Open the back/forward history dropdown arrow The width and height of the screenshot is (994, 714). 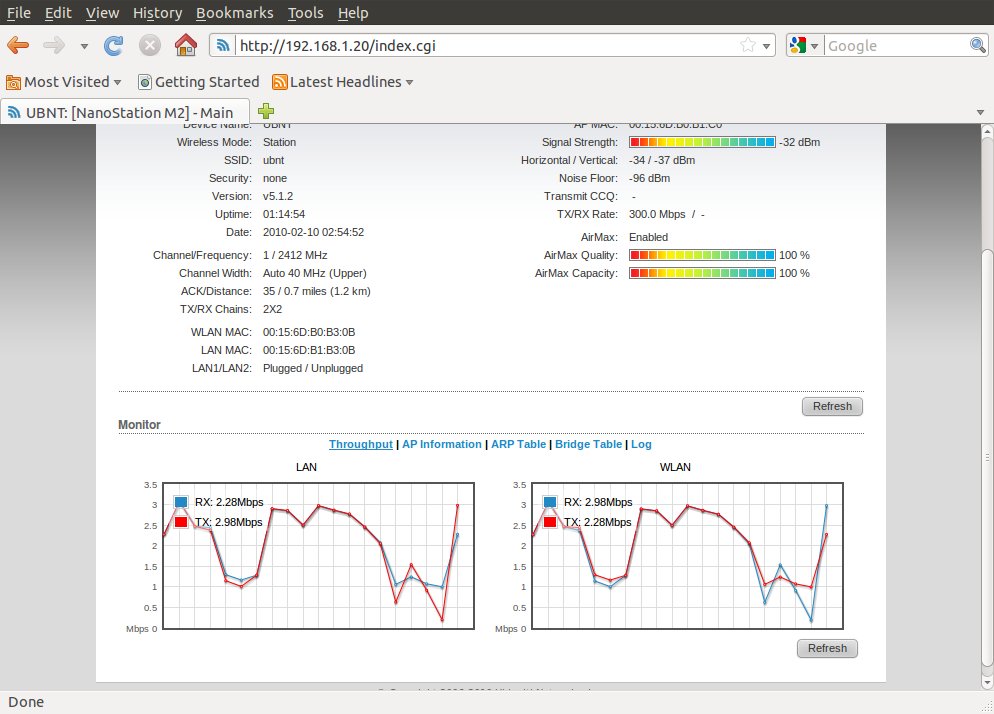pyautogui.click(x=84, y=46)
